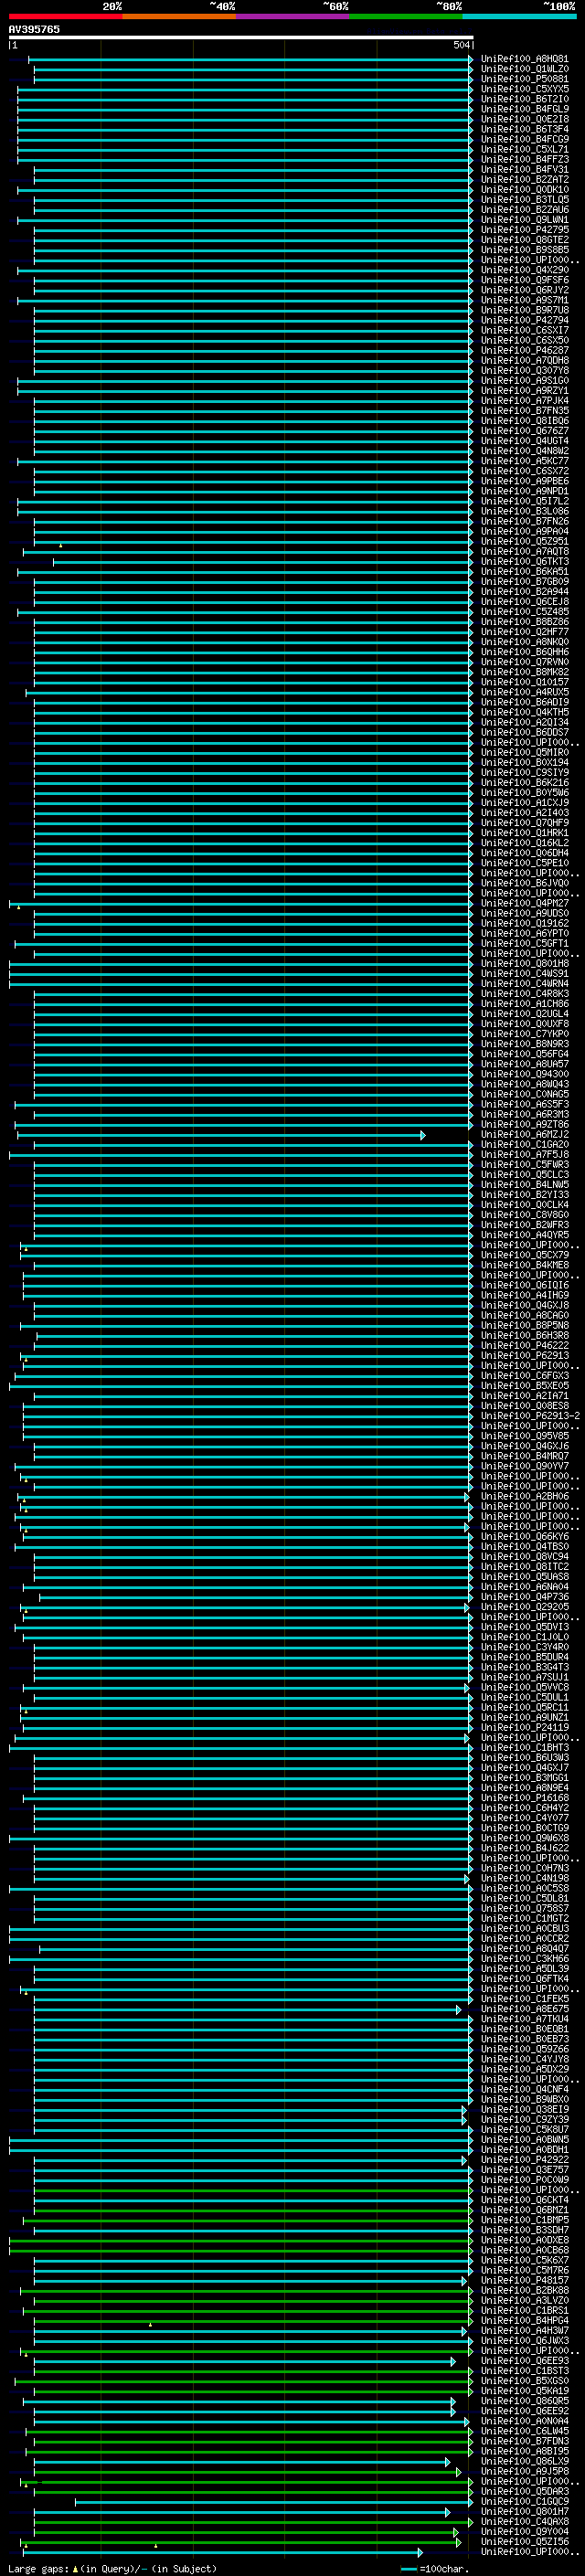Select hit label UniRef100_A9S7M1

(x=525, y=300)
